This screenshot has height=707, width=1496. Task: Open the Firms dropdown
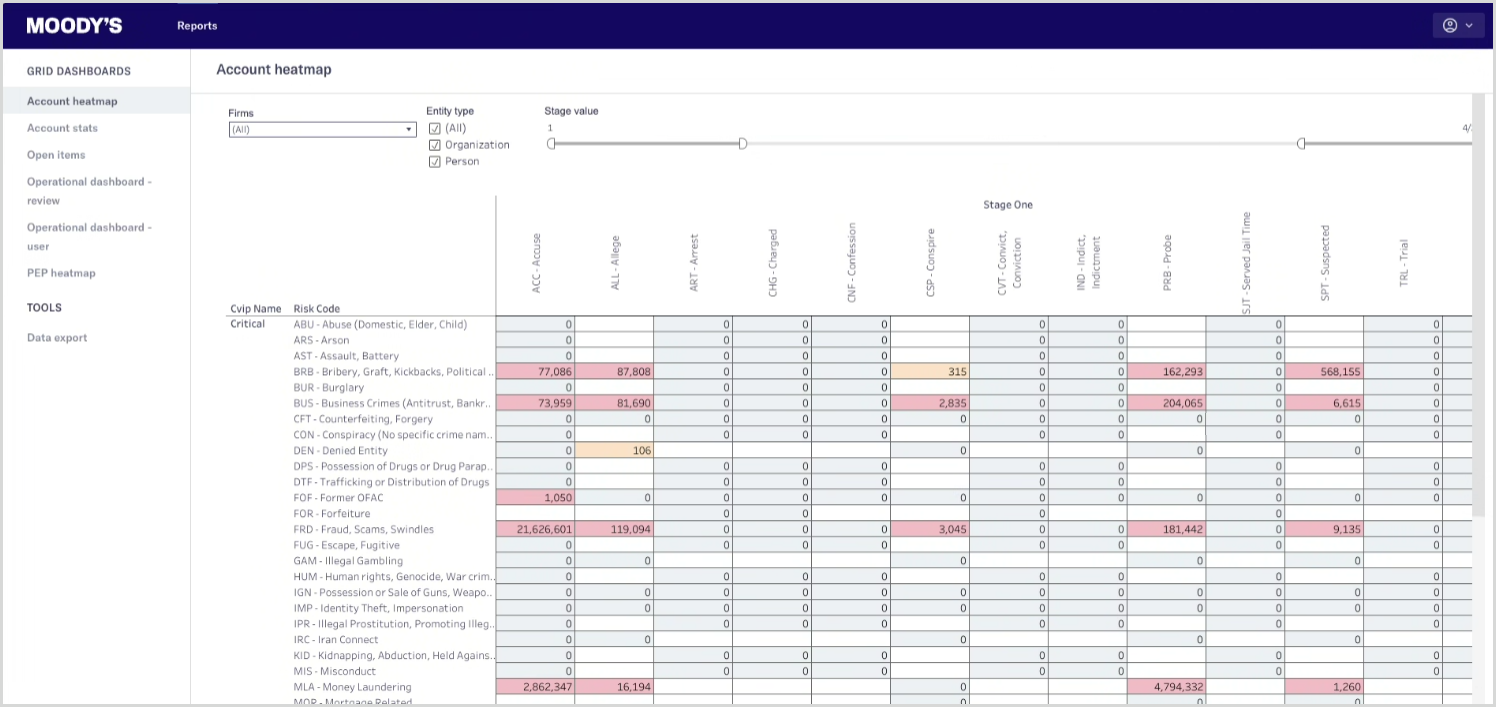(322, 129)
